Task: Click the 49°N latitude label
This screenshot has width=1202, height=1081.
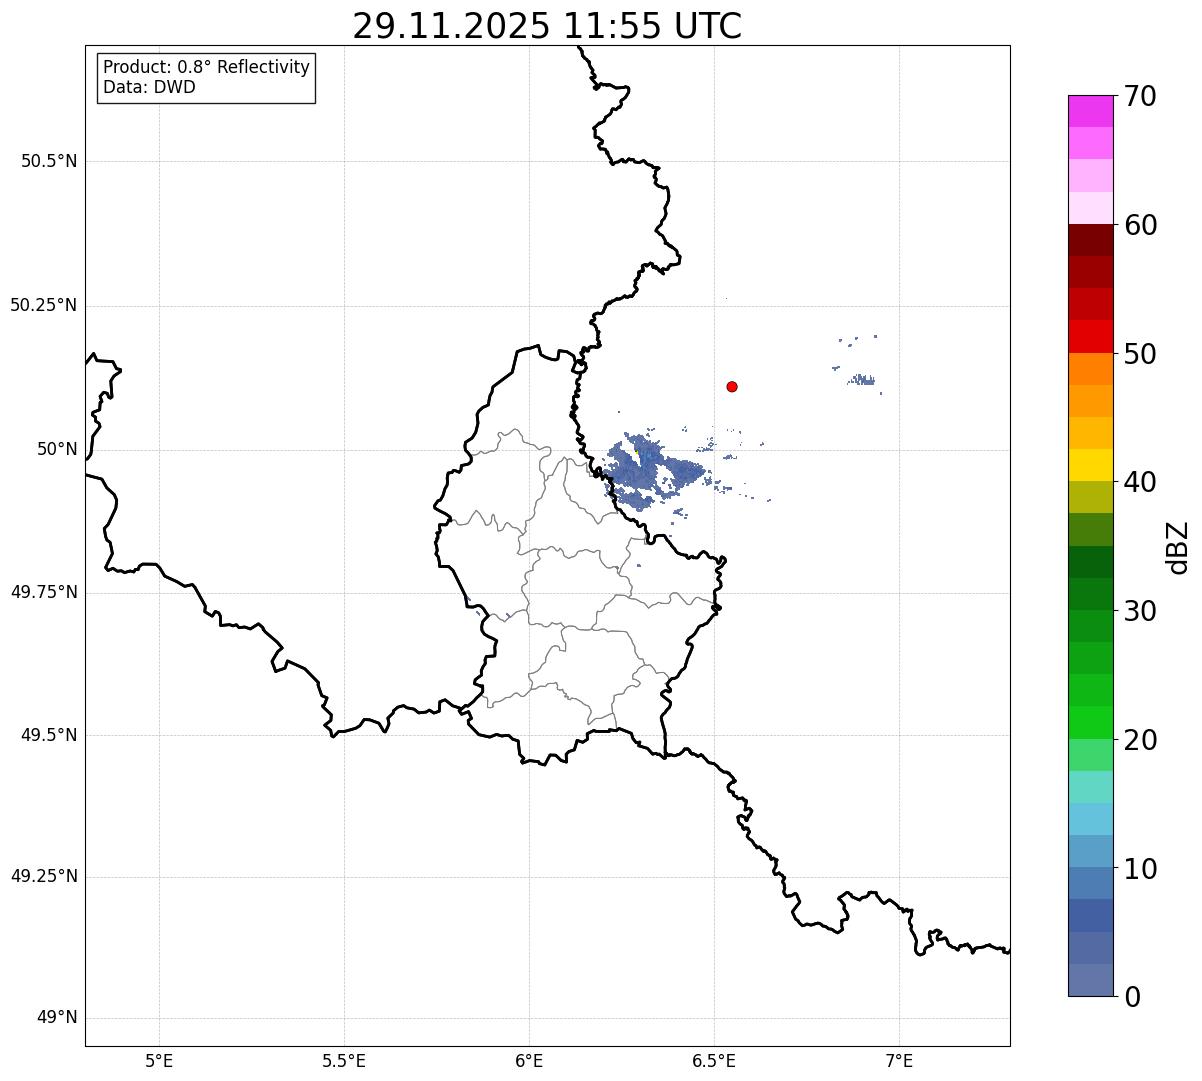Action: coord(57,1018)
